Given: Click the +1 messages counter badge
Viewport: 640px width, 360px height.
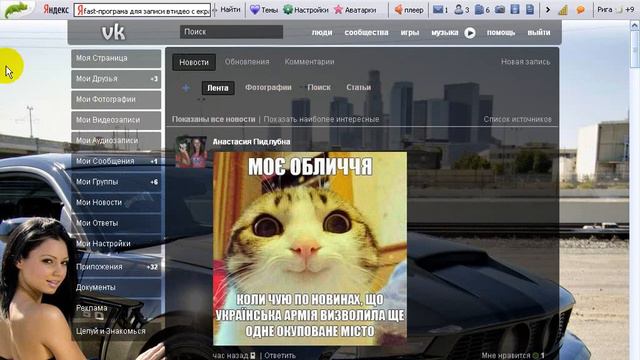Looking at the screenshot, I should click(154, 162).
